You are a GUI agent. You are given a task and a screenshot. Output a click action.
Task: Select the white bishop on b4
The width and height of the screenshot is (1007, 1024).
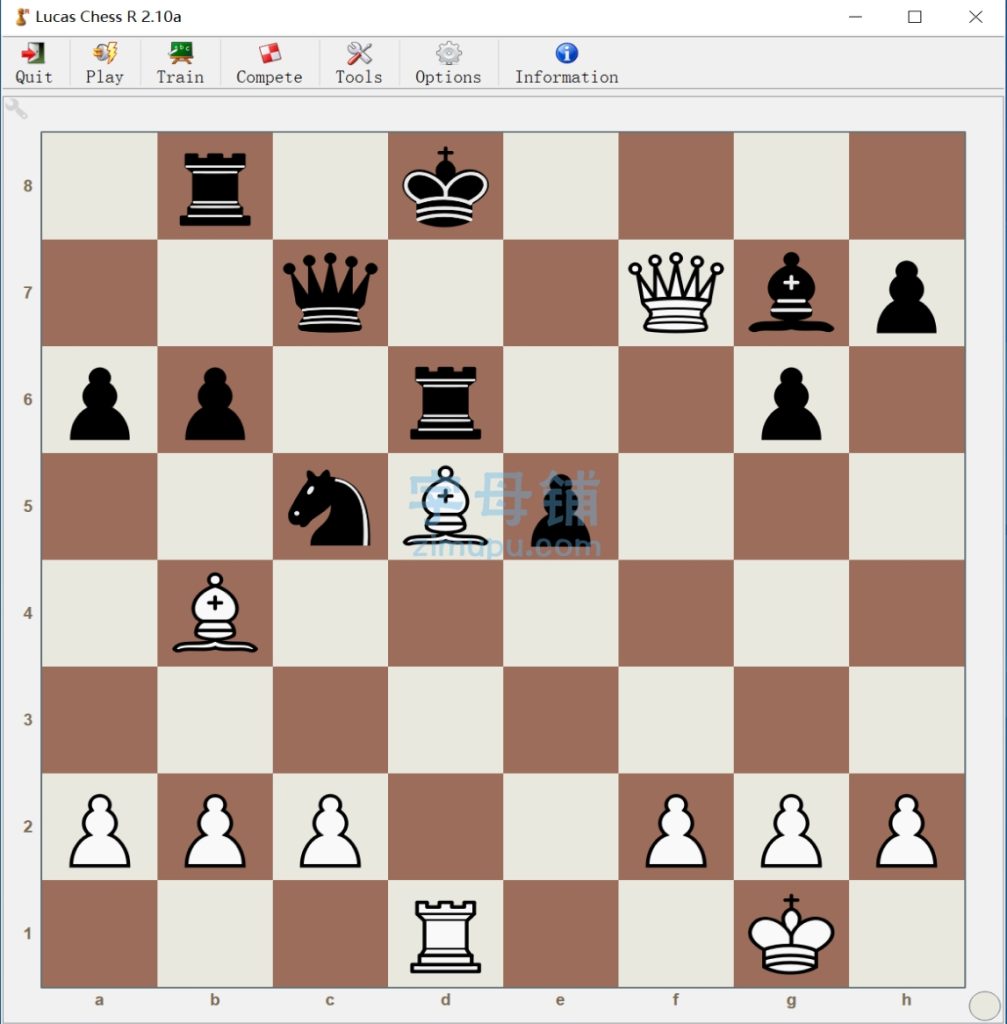(x=215, y=613)
